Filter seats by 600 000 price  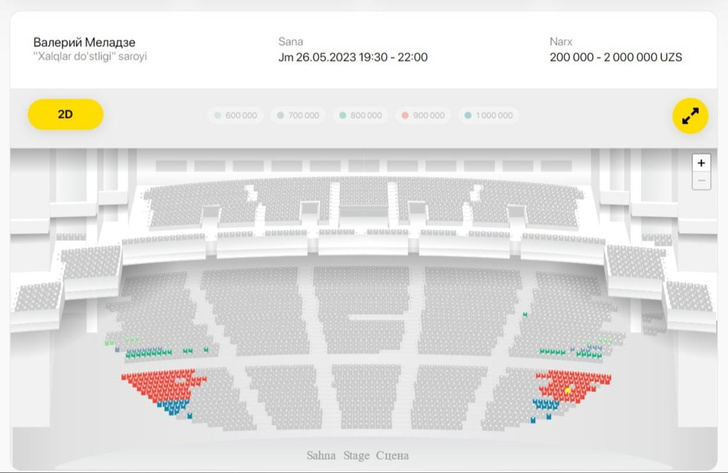236,116
